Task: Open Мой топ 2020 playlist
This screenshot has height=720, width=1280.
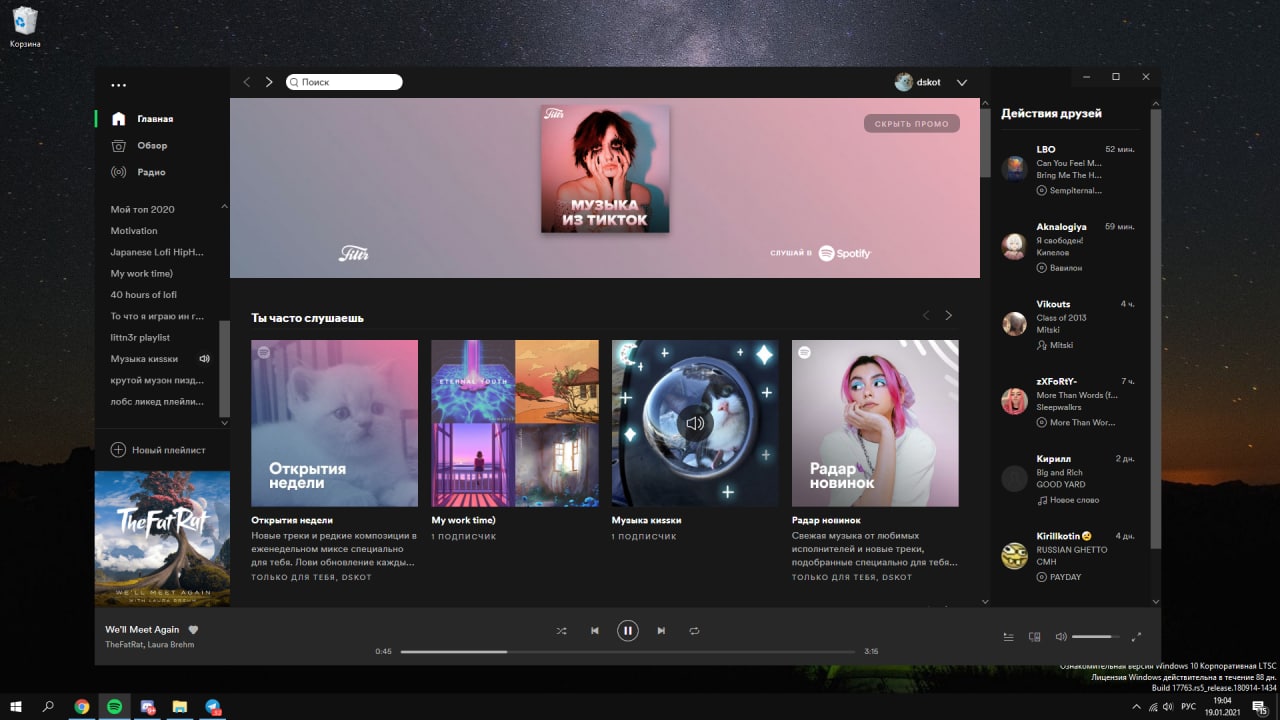Action: 142,209
